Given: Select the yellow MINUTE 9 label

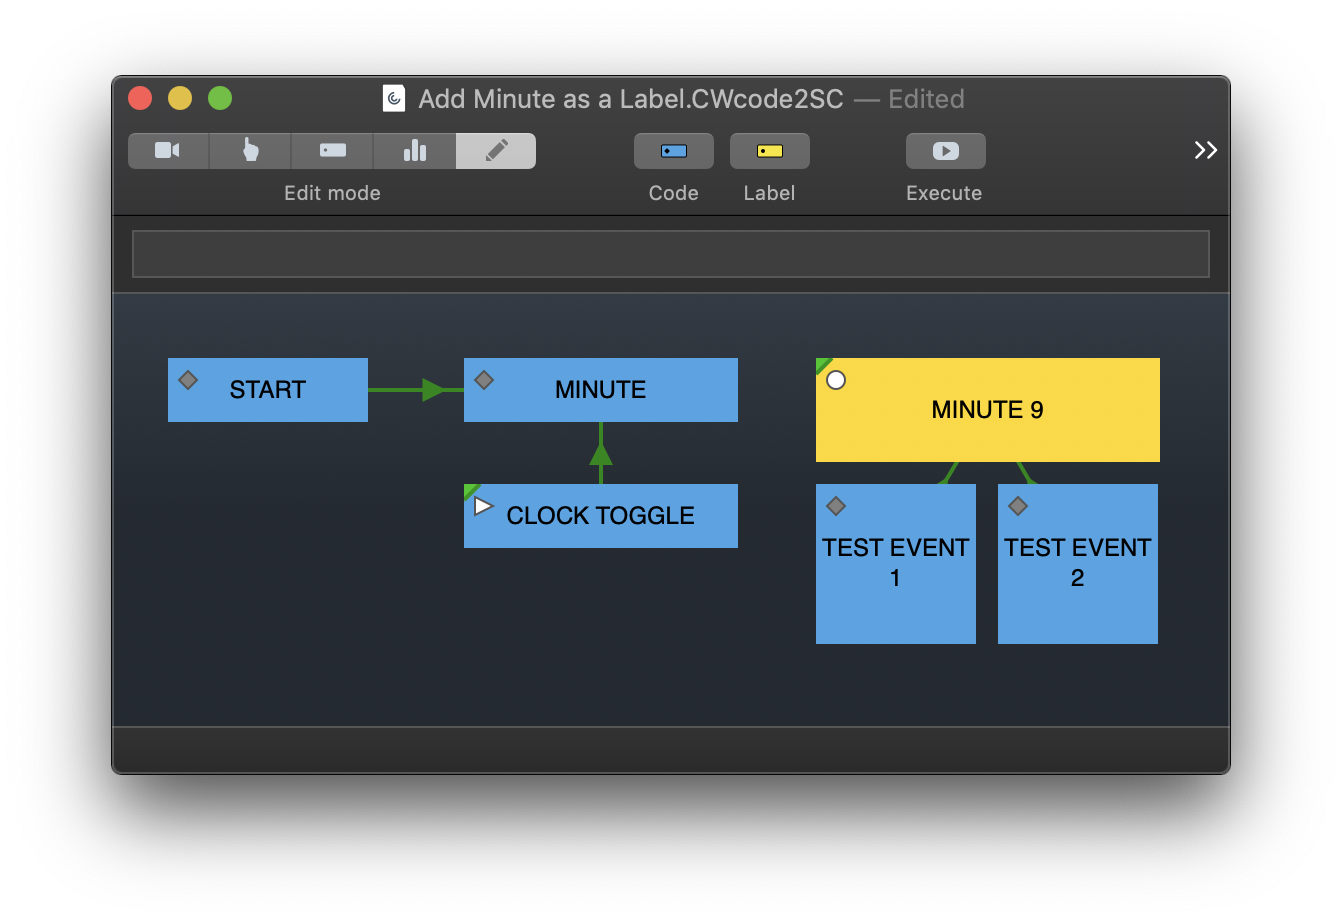Looking at the screenshot, I should point(988,410).
